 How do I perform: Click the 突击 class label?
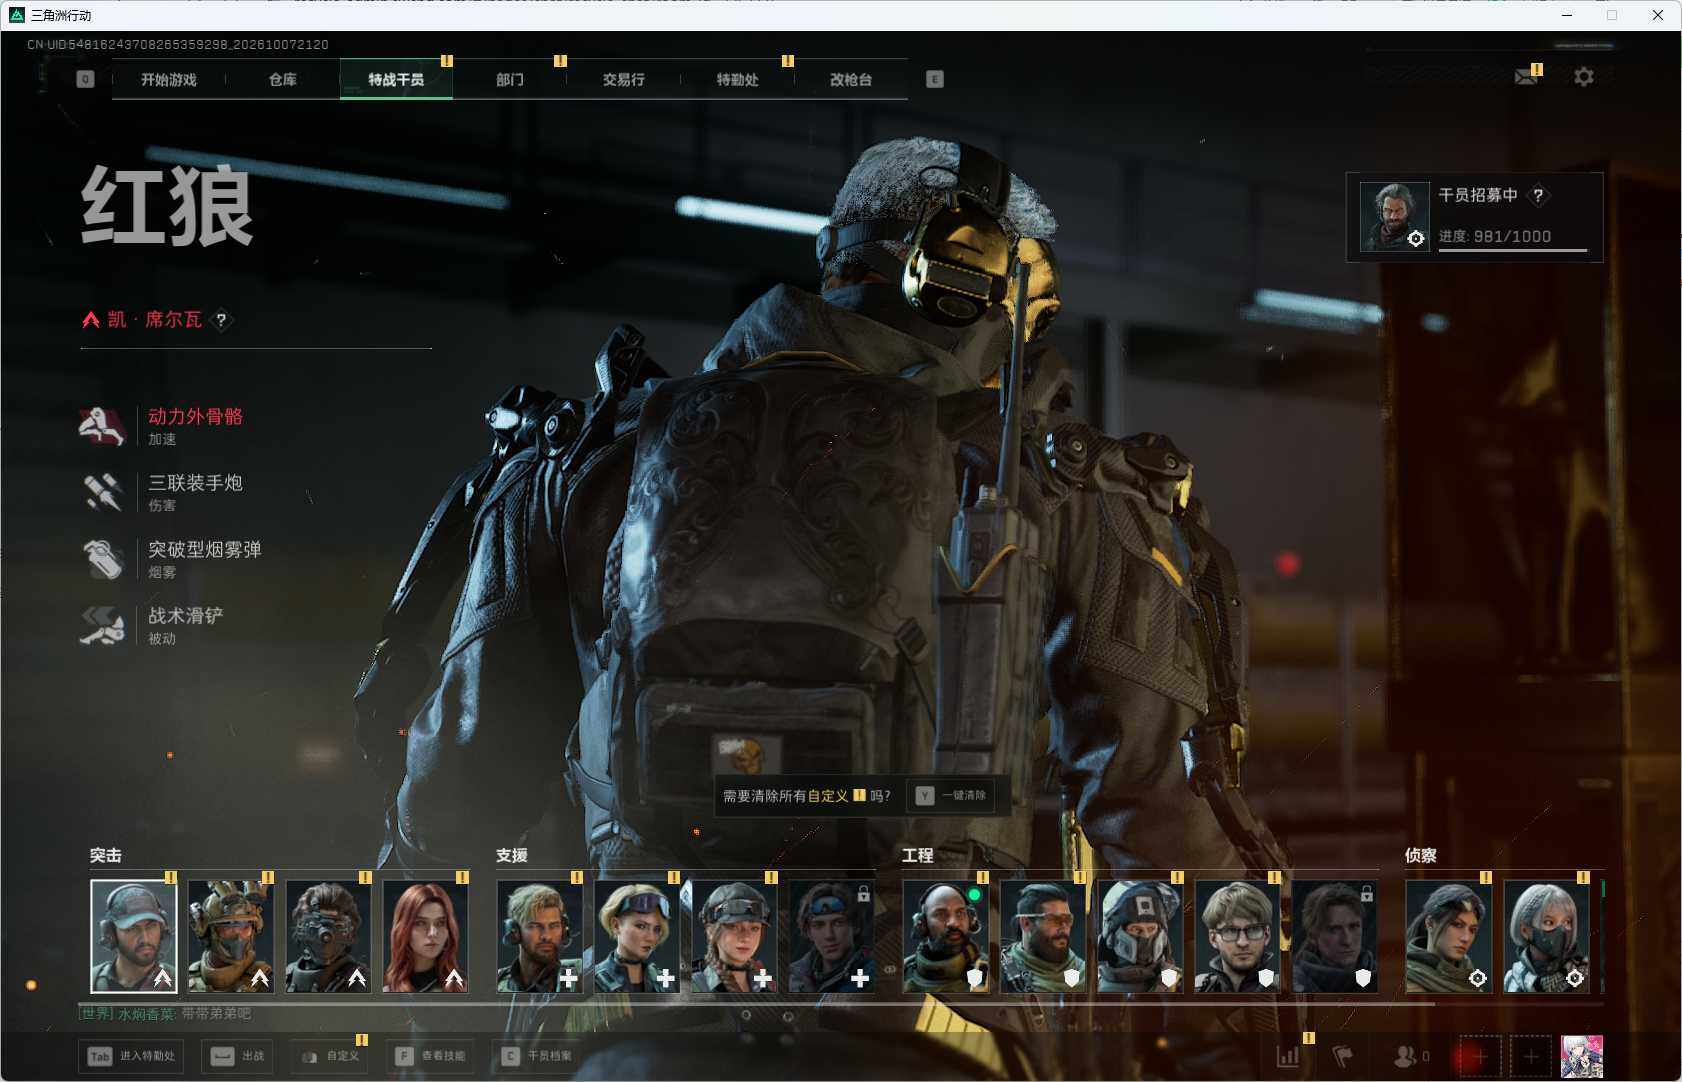tap(106, 855)
